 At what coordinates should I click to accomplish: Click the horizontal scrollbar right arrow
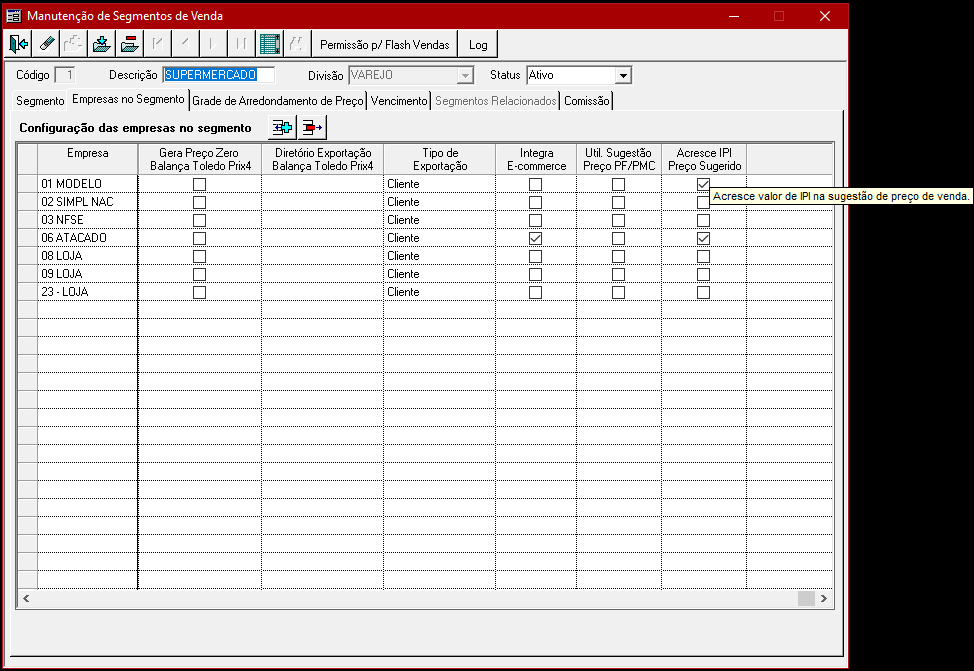(x=824, y=598)
